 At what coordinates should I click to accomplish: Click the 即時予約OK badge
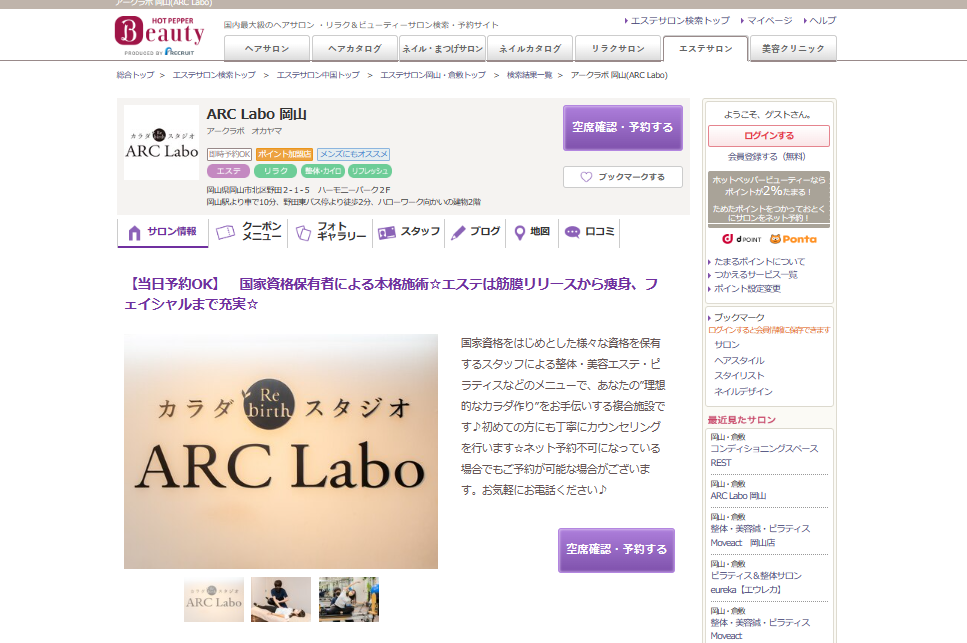229,154
